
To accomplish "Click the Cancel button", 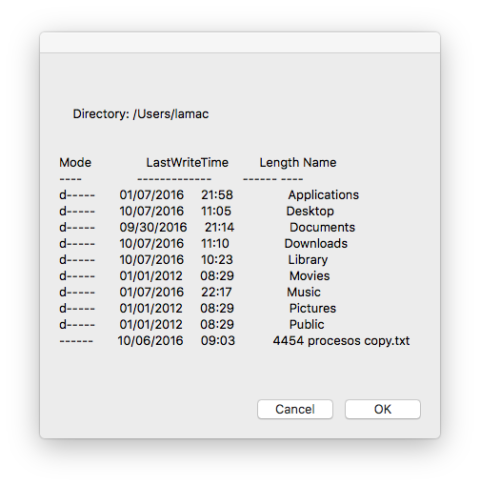I will 295,409.
